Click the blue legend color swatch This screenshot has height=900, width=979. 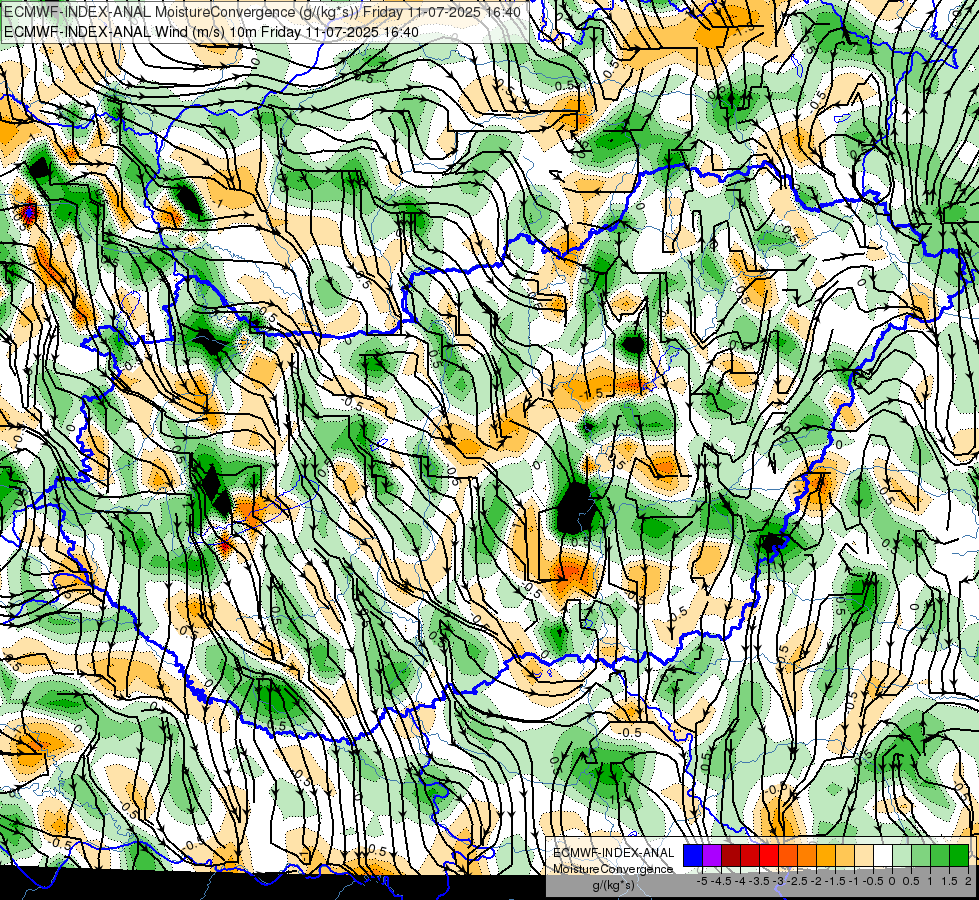(x=693, y=855)
